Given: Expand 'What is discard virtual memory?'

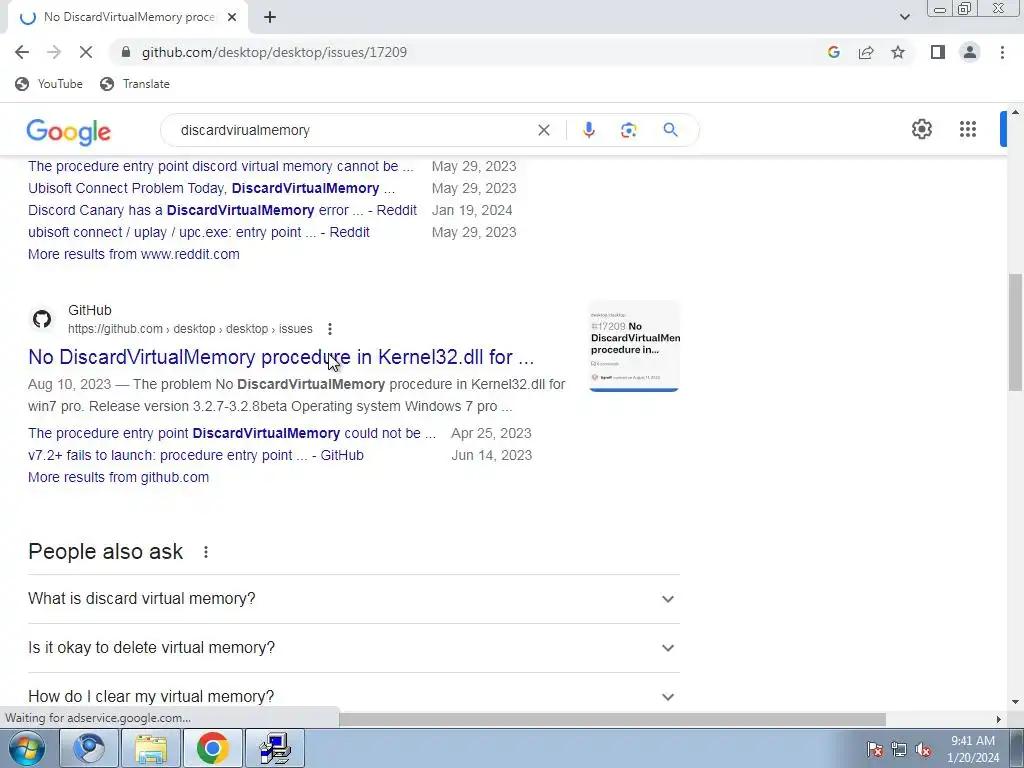Looking at the screenshot, I should coord(354,599).
